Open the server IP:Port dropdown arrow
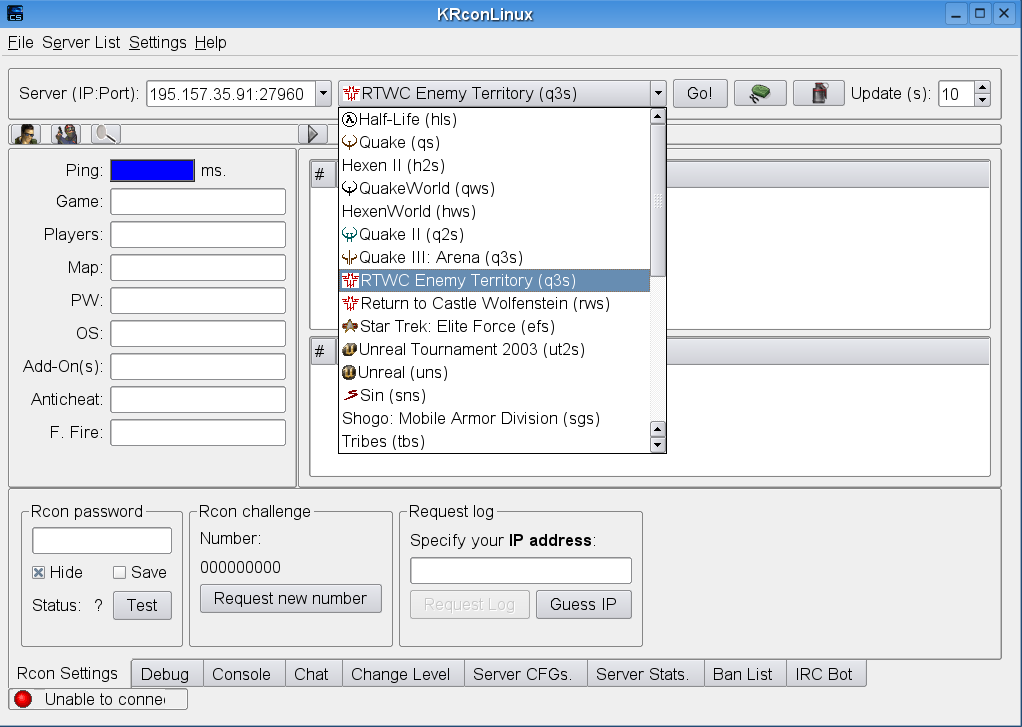The image size is (1022, 727). [323, 94]
